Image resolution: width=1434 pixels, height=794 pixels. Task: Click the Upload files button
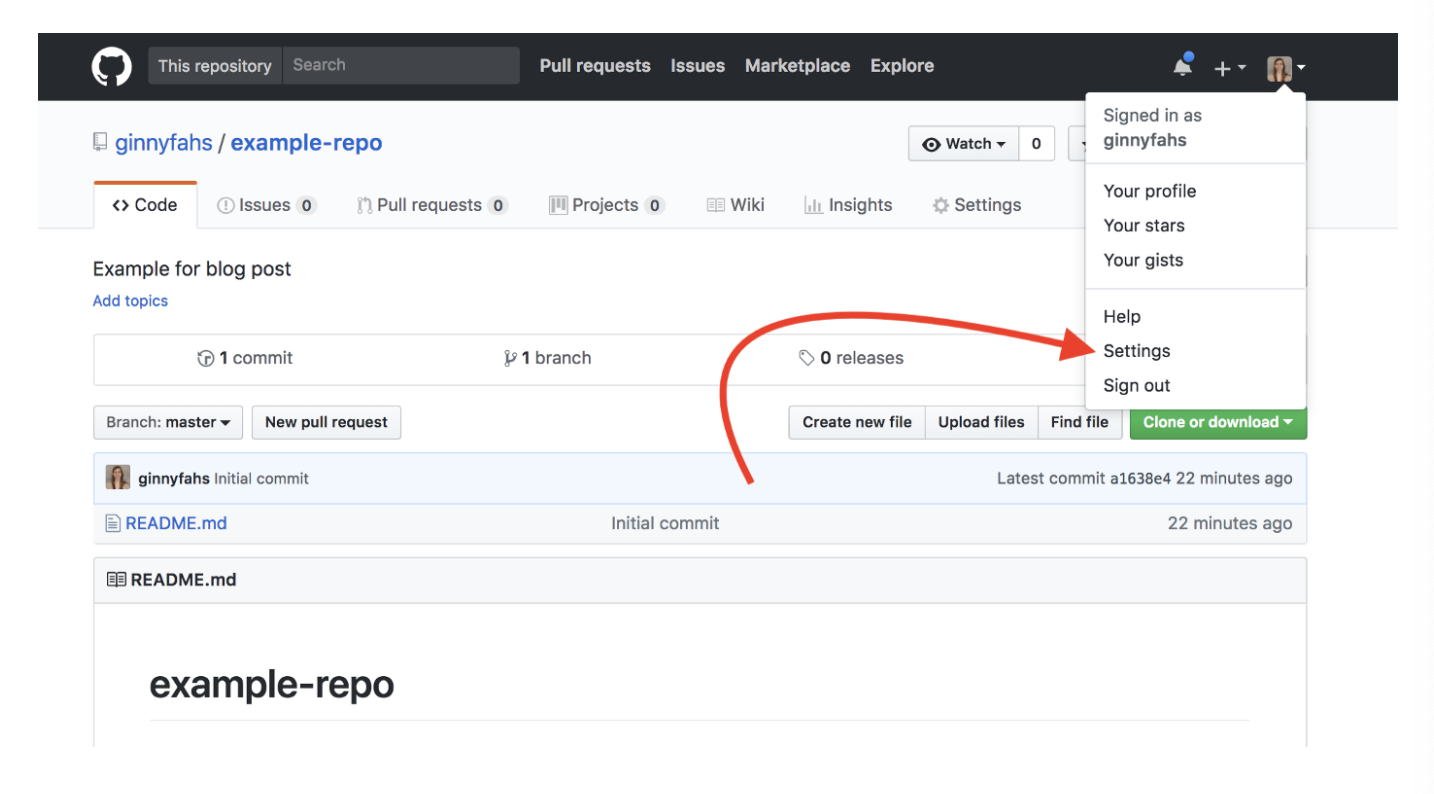pos(981,422)
